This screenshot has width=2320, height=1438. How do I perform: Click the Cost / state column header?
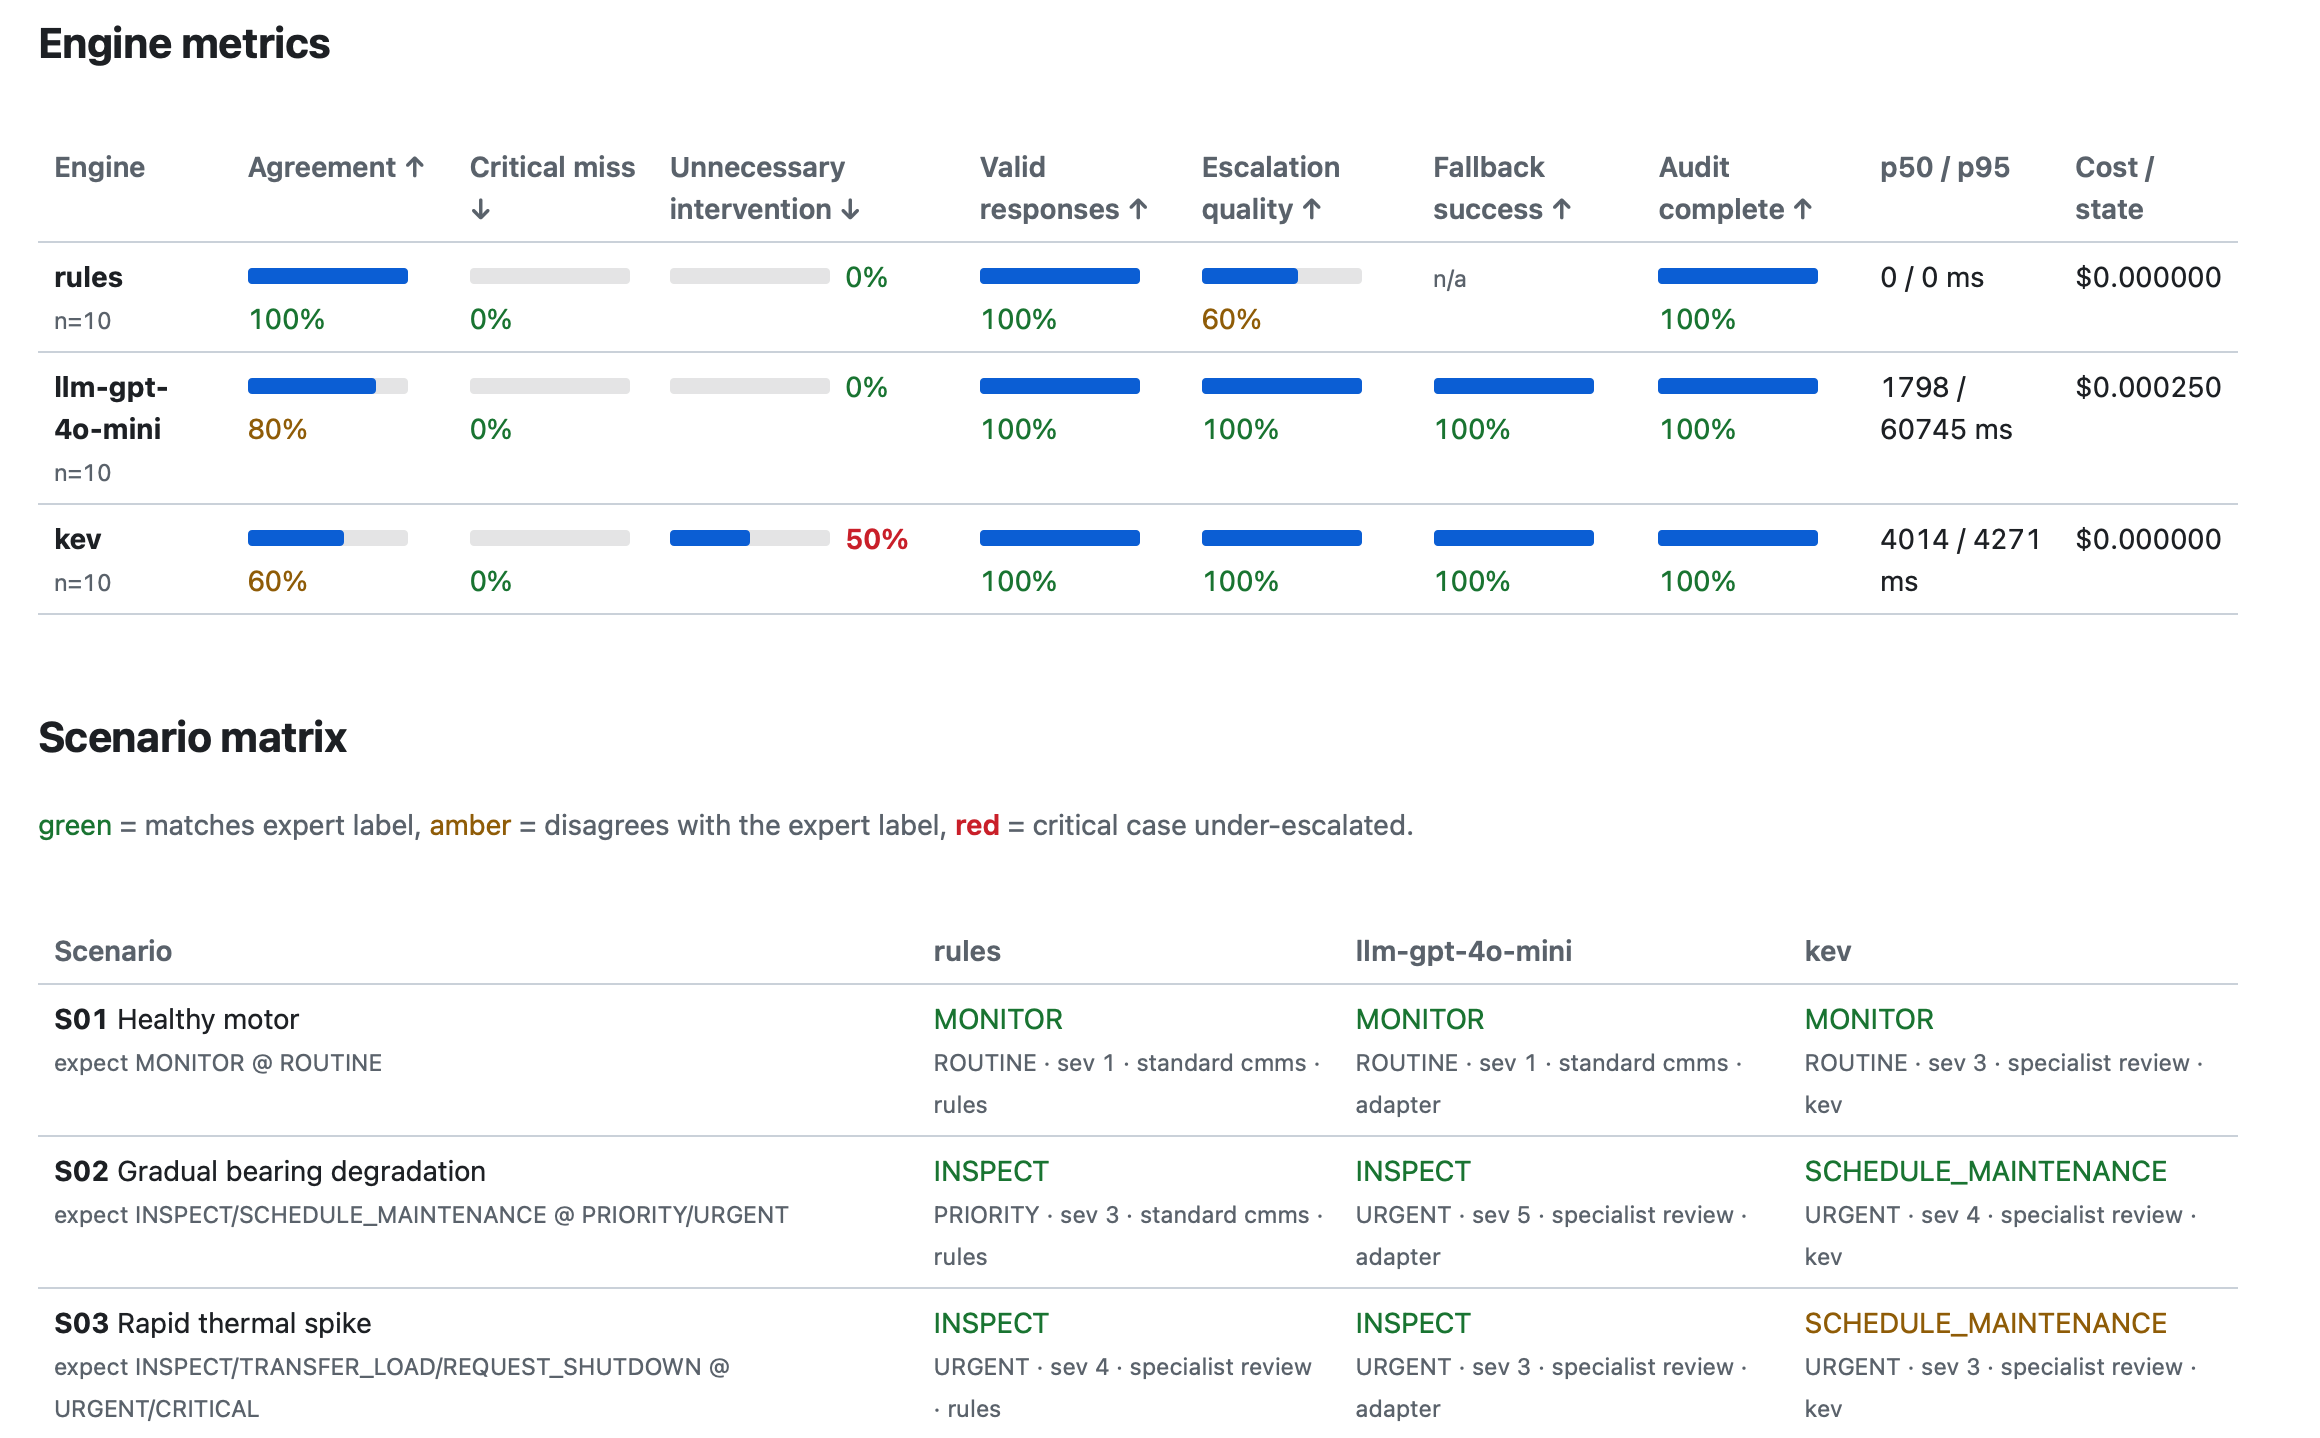2114,187
